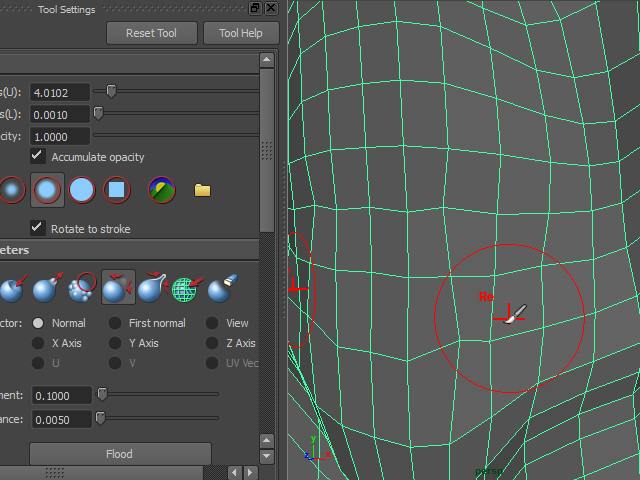Select the Erase sculpt operation icon
Screen dimensions: 640x480
pyautogui.click(x=221, y=289)
